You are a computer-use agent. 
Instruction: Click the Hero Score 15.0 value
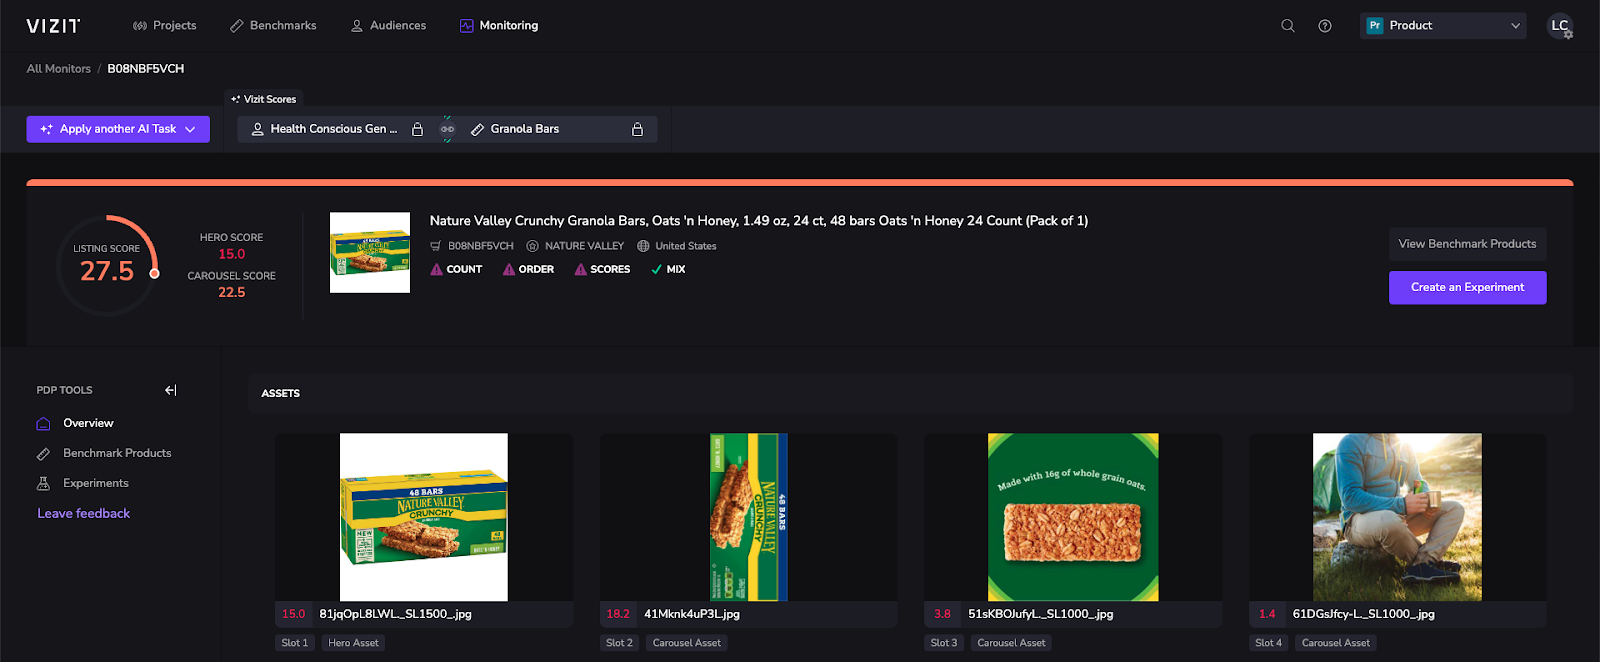click(232, 254)
